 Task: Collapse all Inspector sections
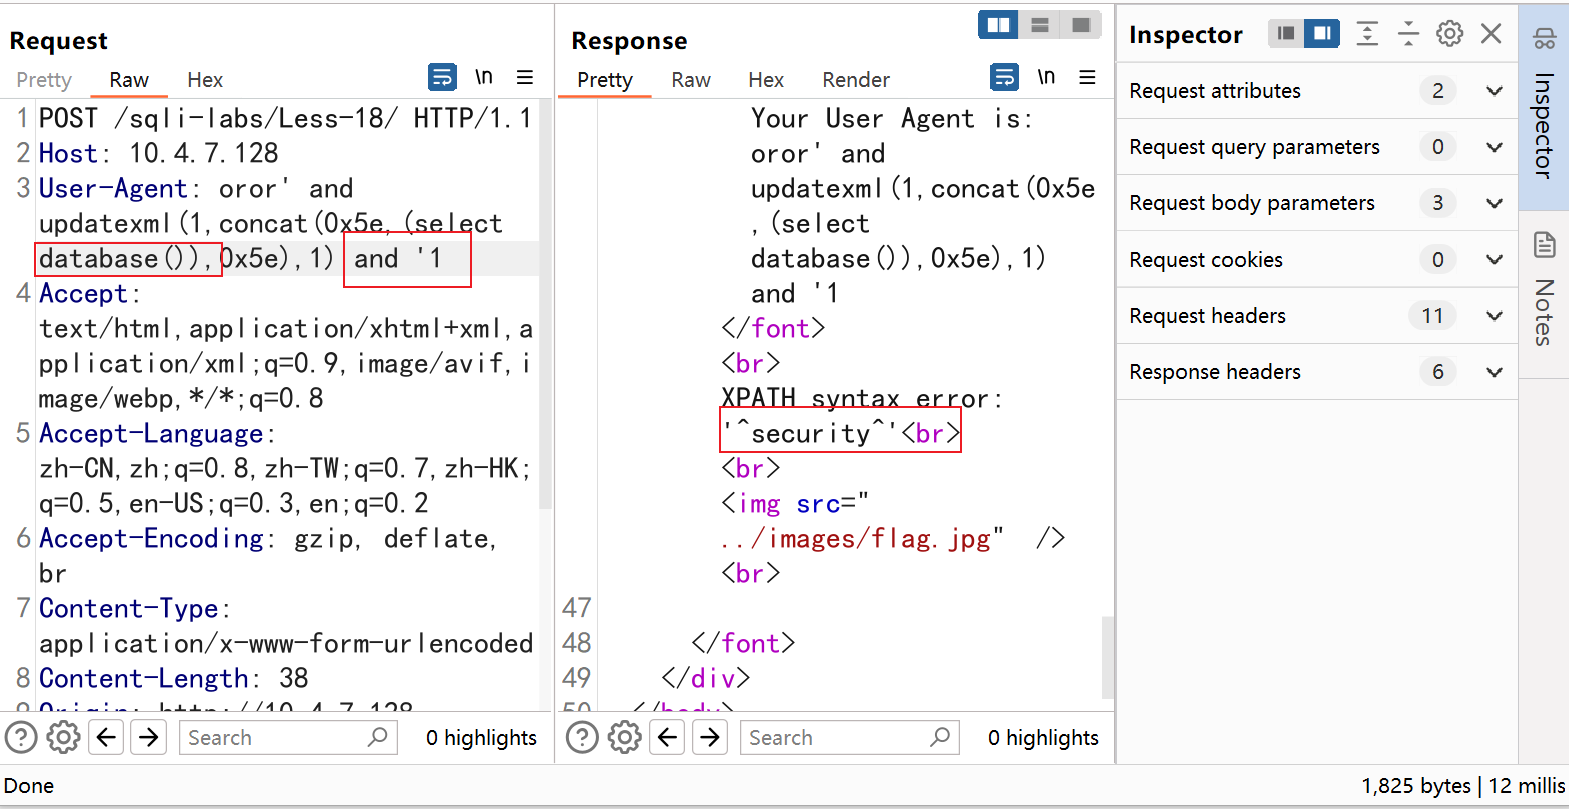click(x=1408, y=34)
